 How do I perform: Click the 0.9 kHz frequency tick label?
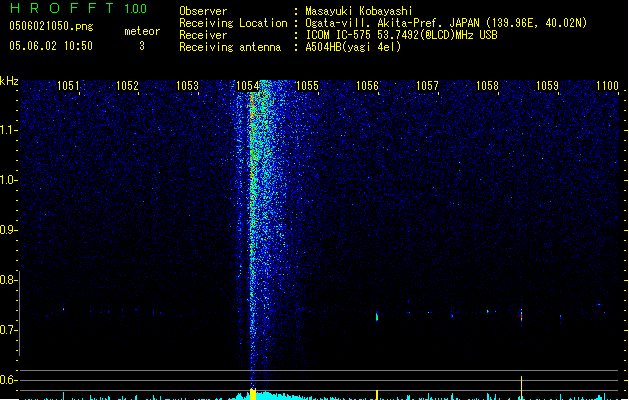(x=8, y=230)
